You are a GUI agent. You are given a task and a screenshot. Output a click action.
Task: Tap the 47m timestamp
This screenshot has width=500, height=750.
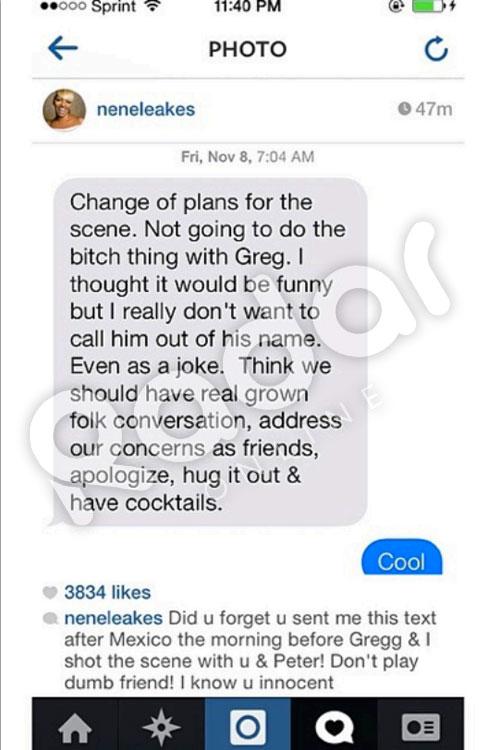click(x=425, y=109)
